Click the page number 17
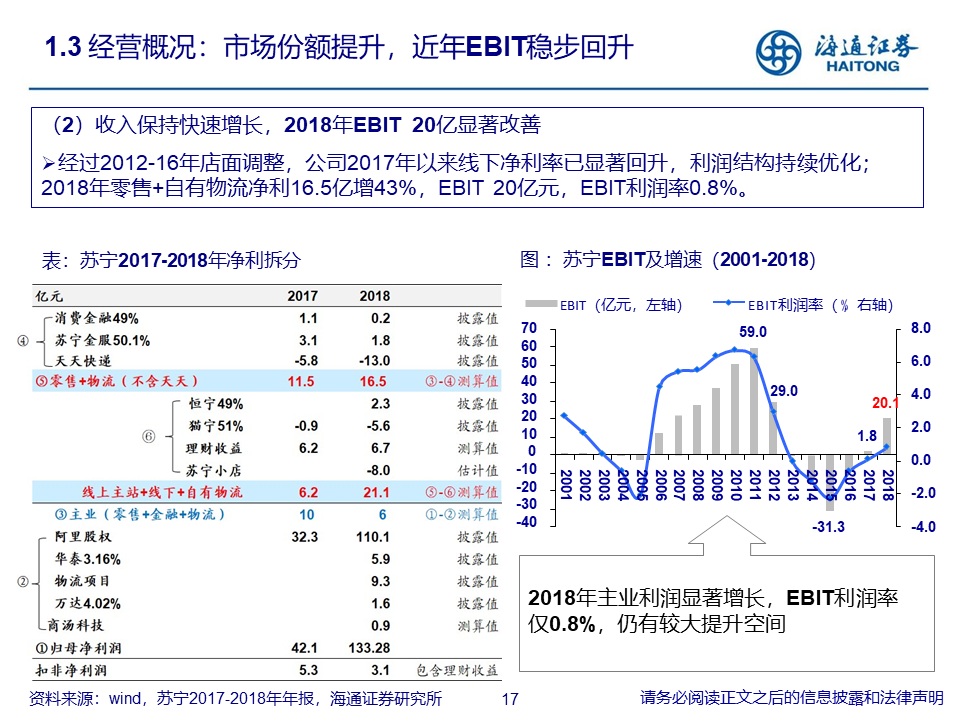Screen dimensions: 960x720 pyautogui.click(x=510, y=699)
